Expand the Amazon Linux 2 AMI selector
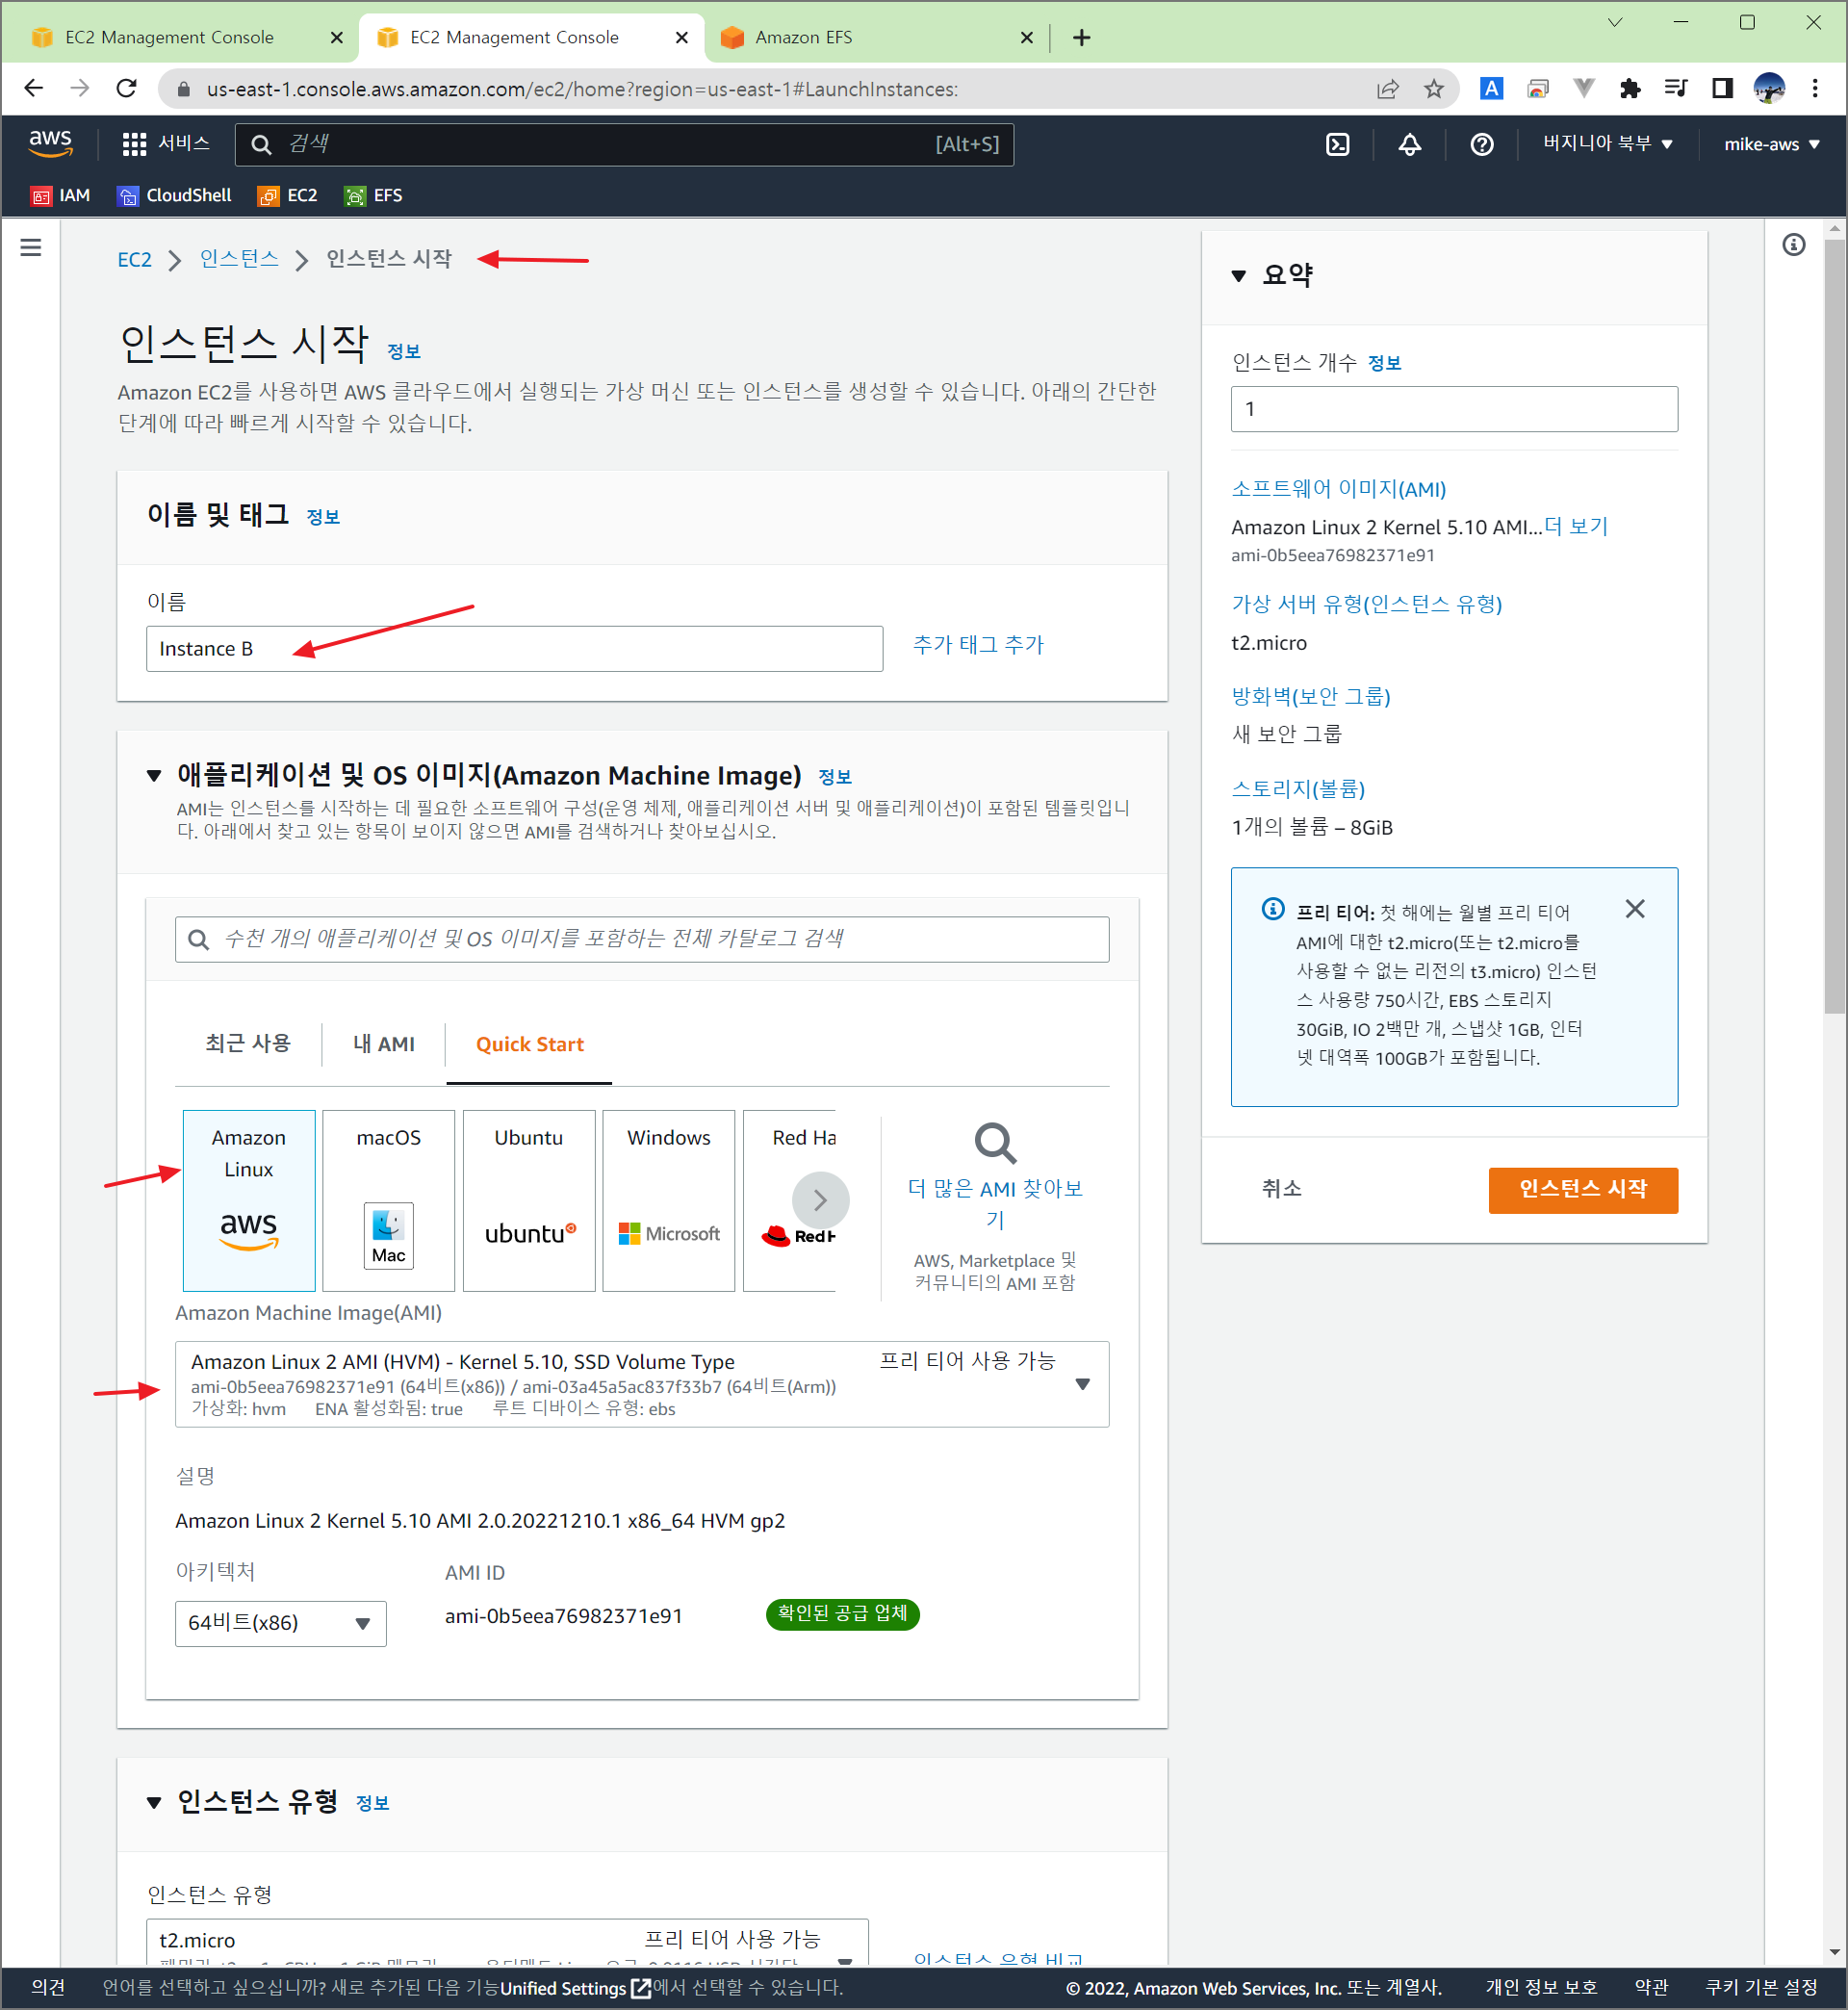Screen dimensions: 1848x2010 1082,1384
